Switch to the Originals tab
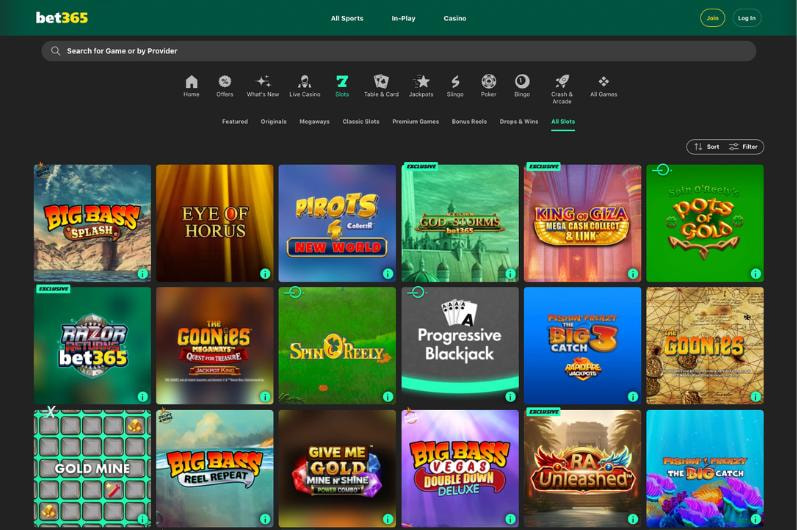The width and height of the screenshot is (797, 530). coord(273,121)
